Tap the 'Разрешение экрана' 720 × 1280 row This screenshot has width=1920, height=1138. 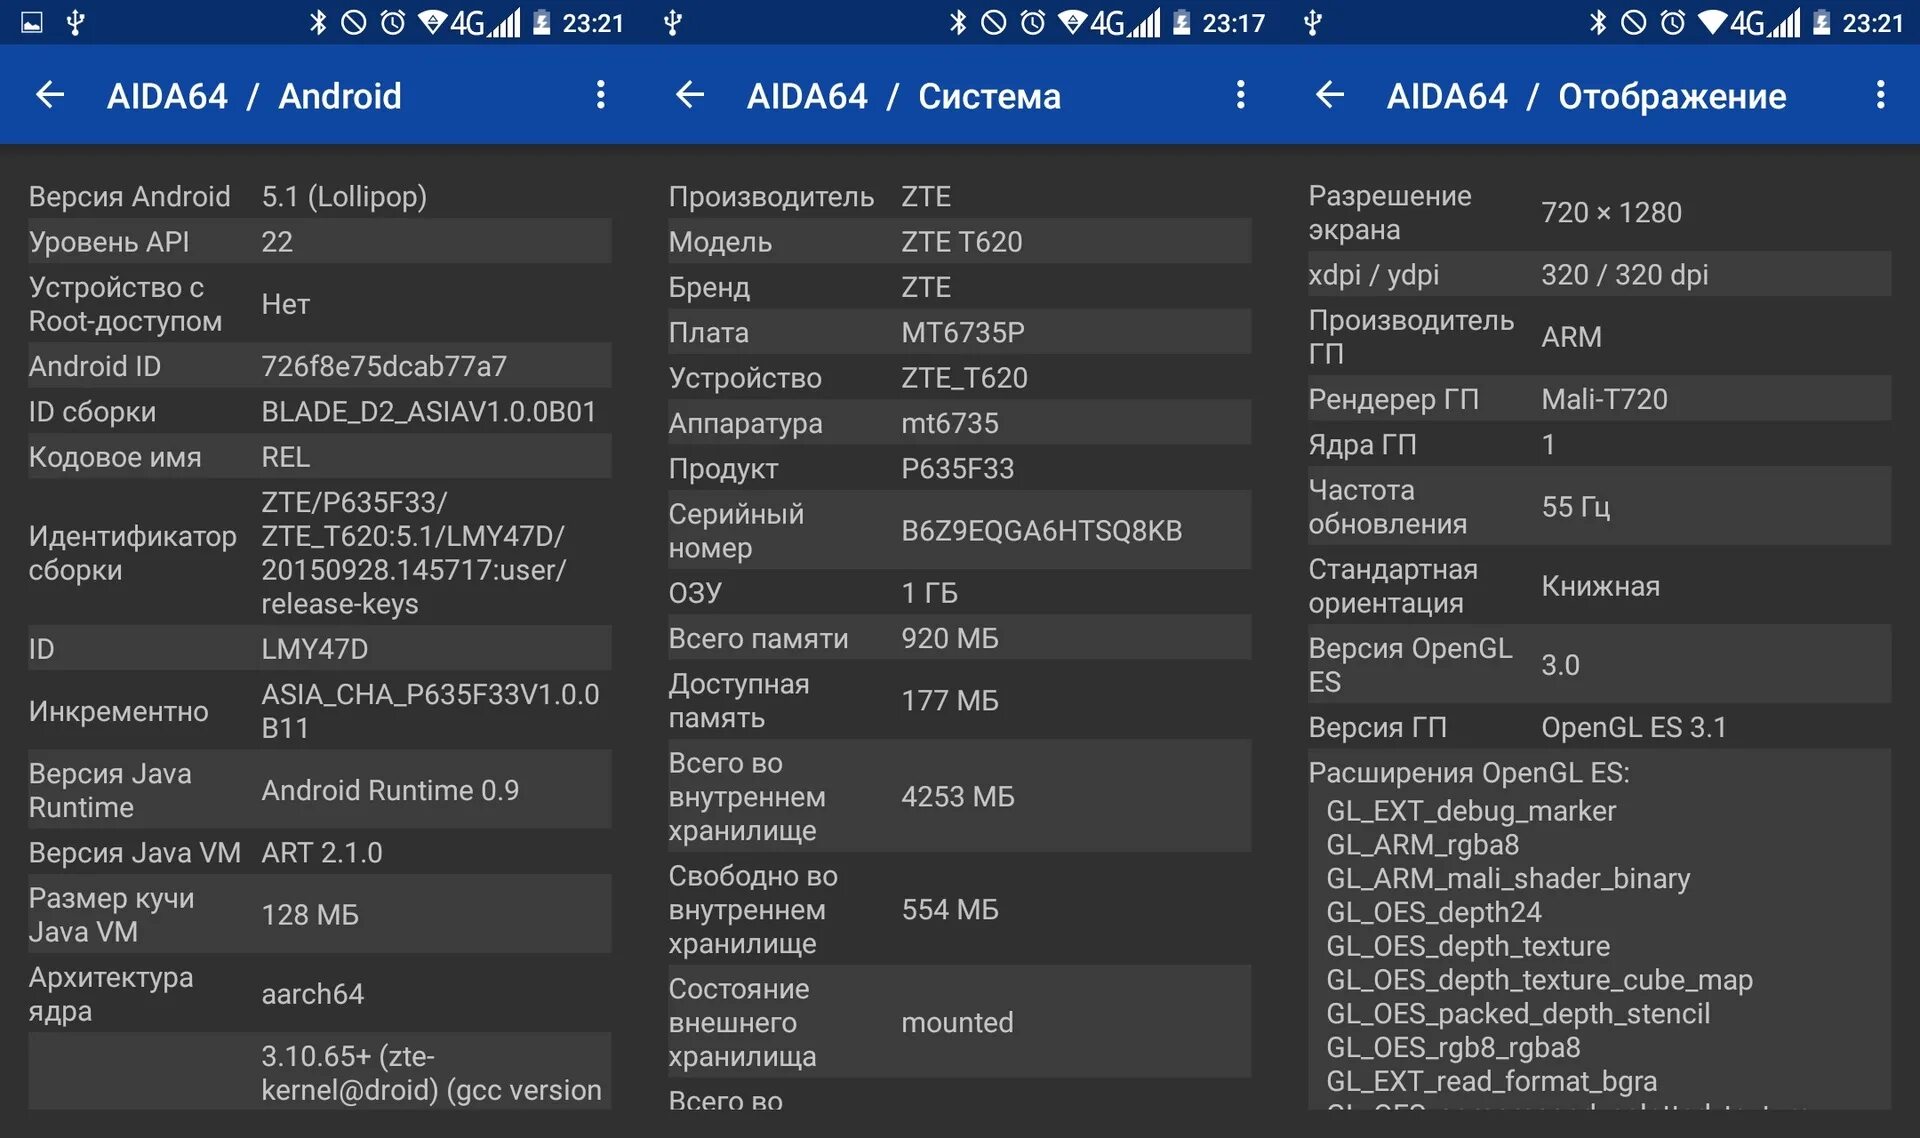pos(1600,212)
